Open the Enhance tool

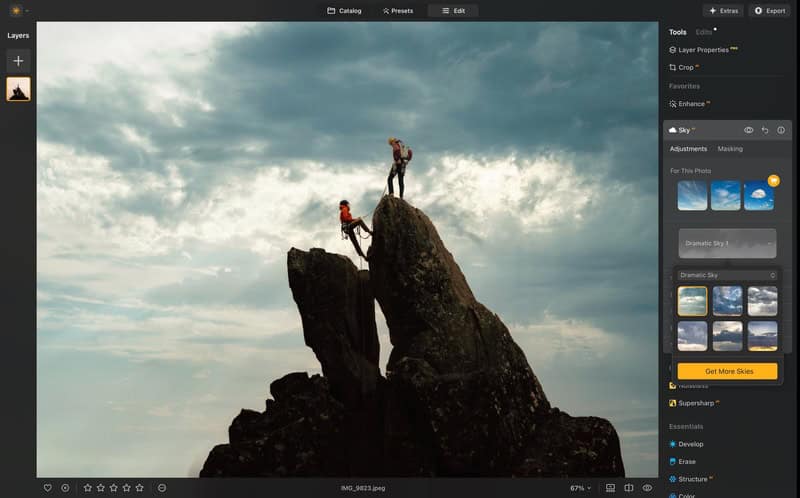(691, 103)
